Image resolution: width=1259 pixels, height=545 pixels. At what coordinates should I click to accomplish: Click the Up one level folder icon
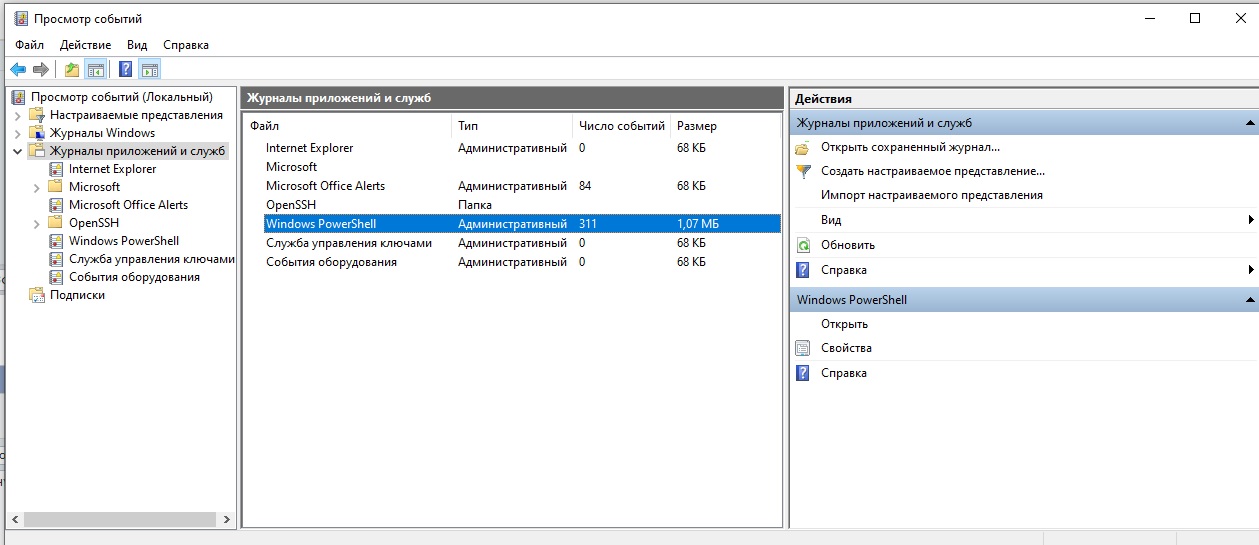[71, 69]
